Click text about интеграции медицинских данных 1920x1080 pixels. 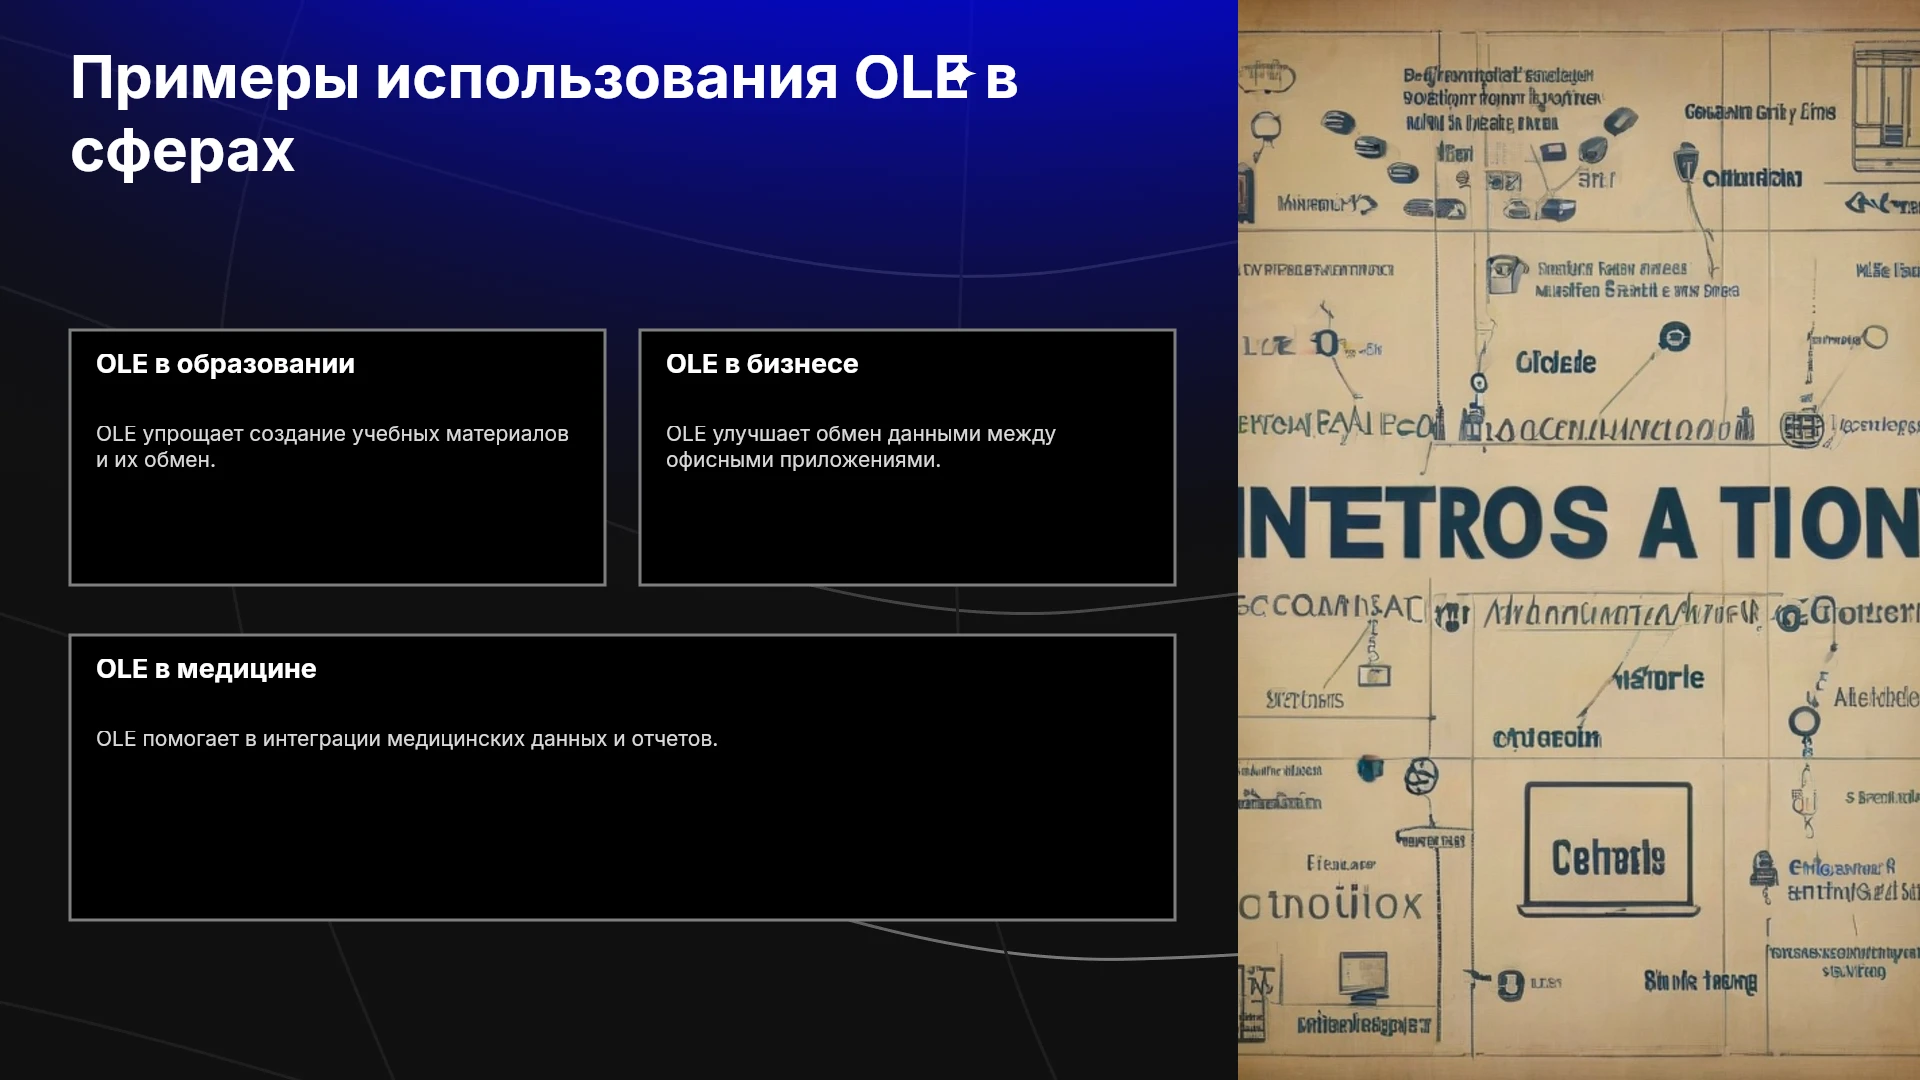pyautogui.click(x=407, y=739)
